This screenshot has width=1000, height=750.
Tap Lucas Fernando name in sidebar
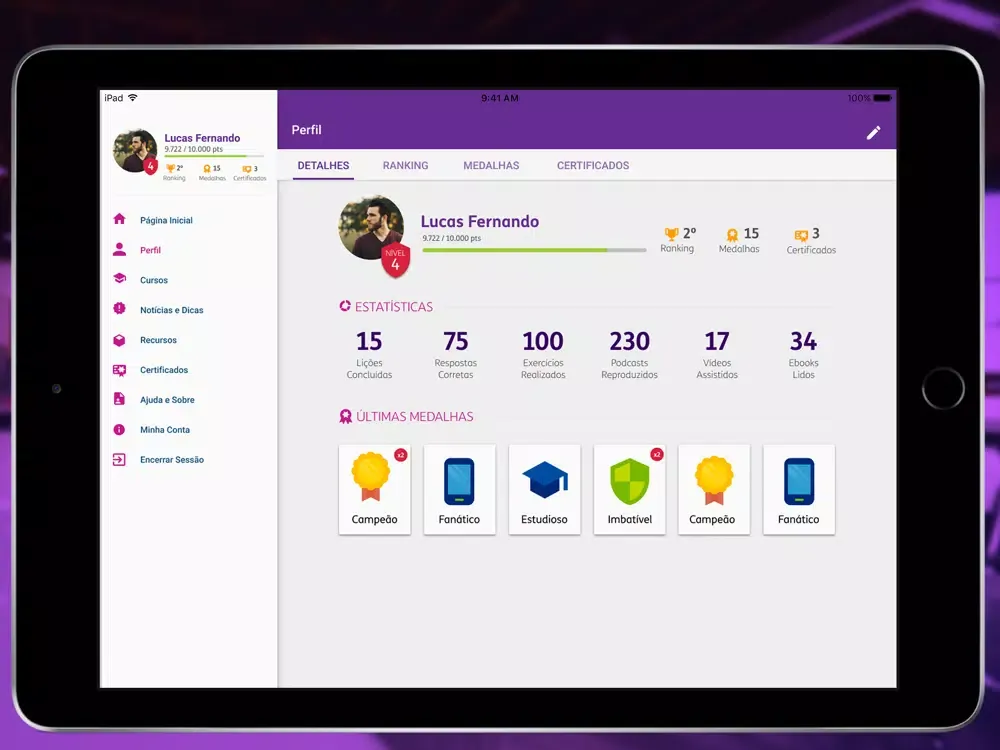202,138
